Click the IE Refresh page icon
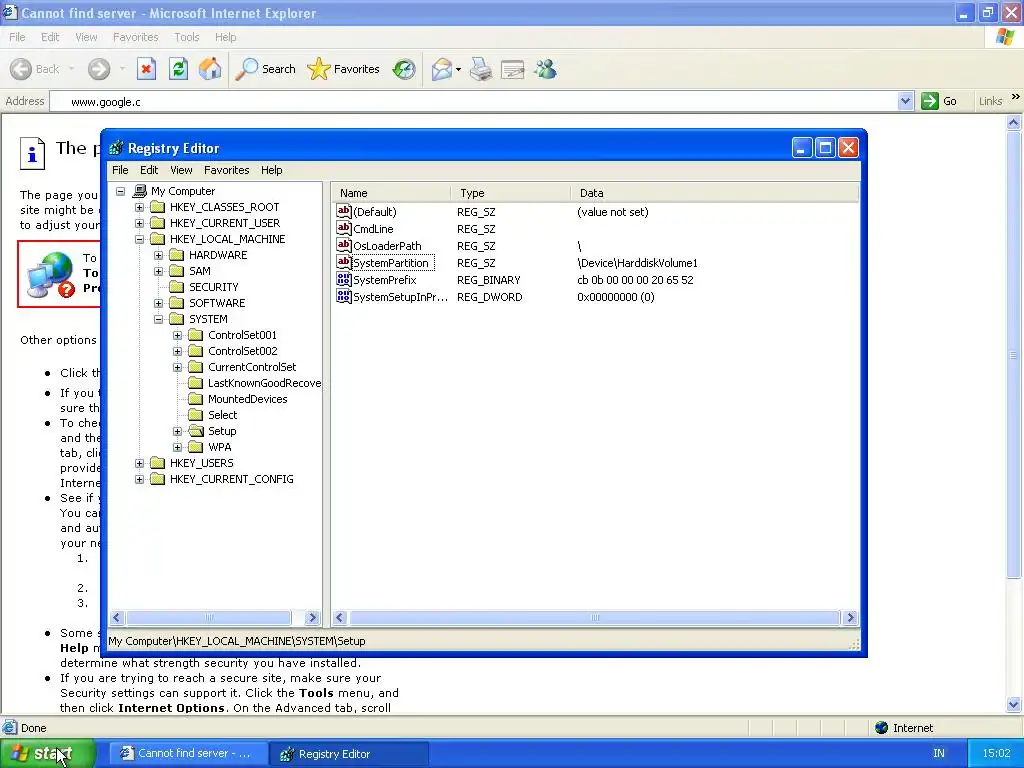Viewport: 1024px width, 768px height. 178,69
